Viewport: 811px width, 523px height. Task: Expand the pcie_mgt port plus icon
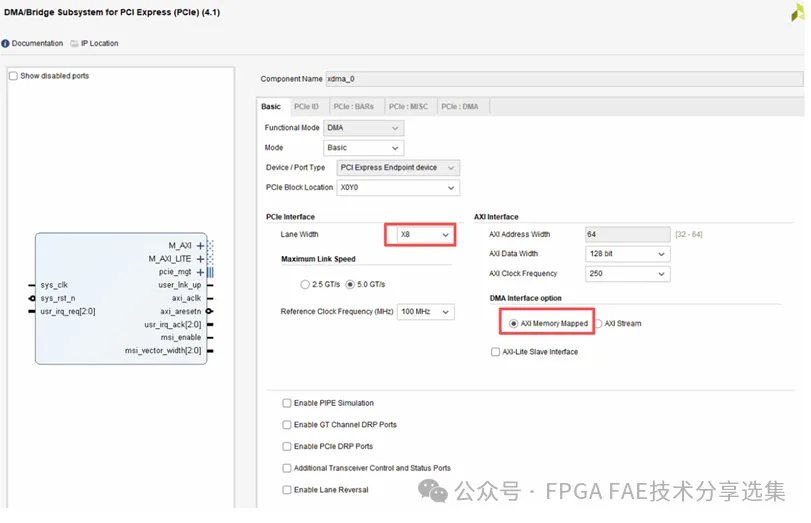coord(201,272)
